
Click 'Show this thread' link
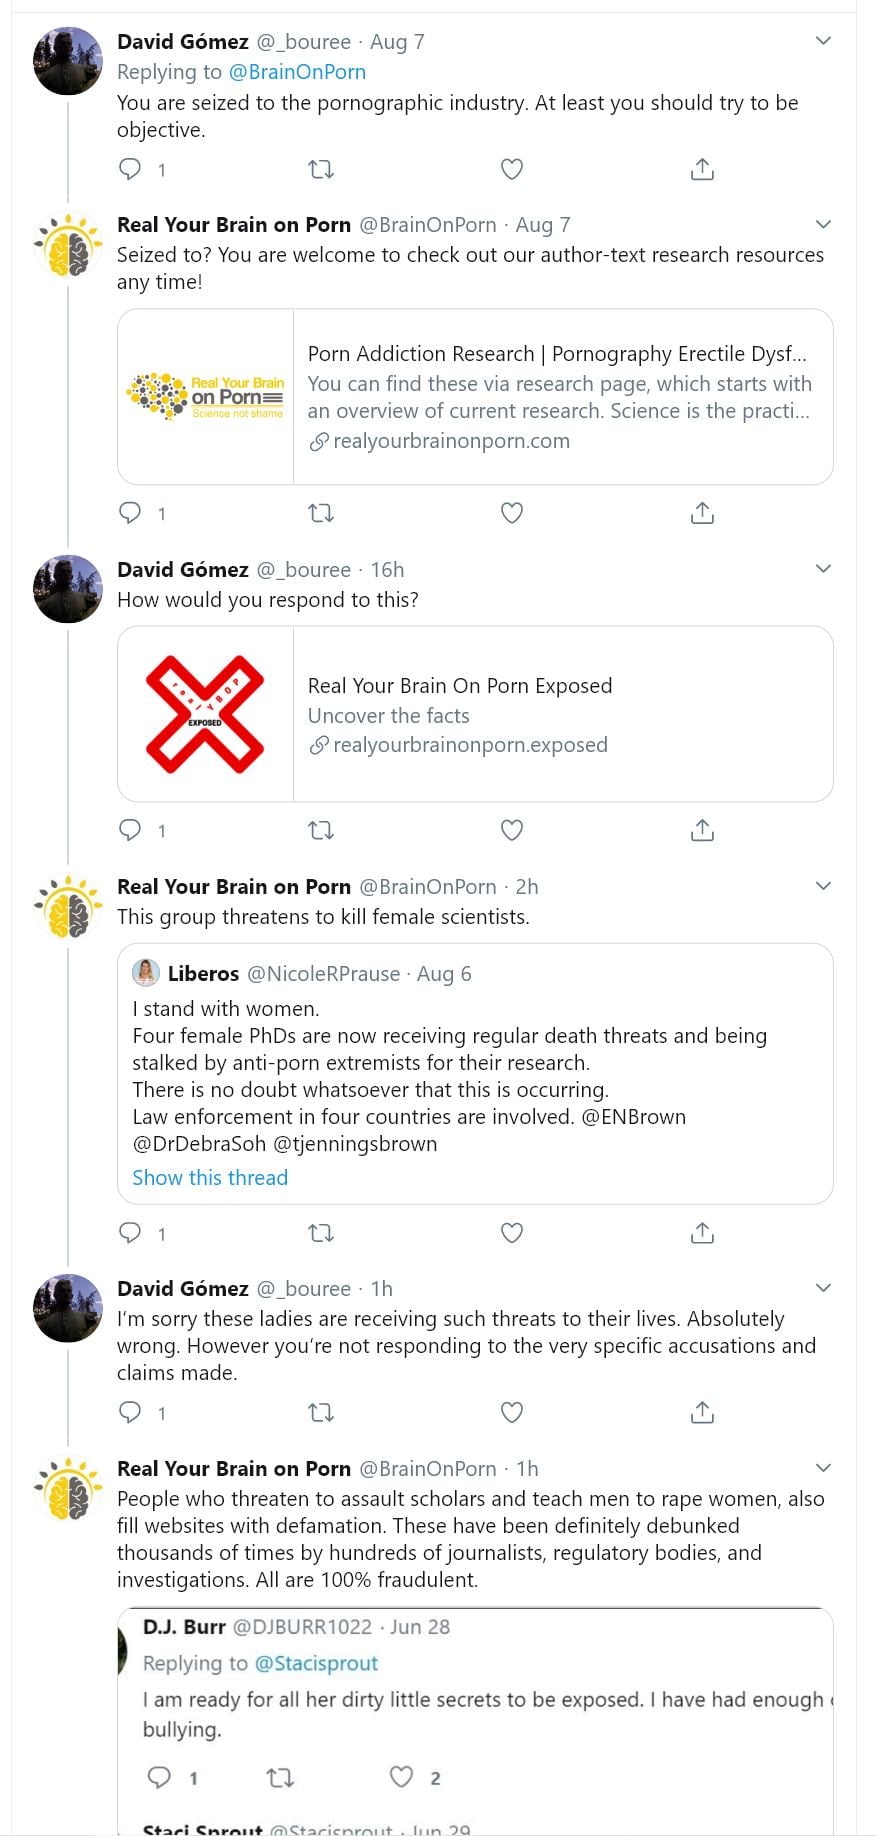[x=210, y=1178]
